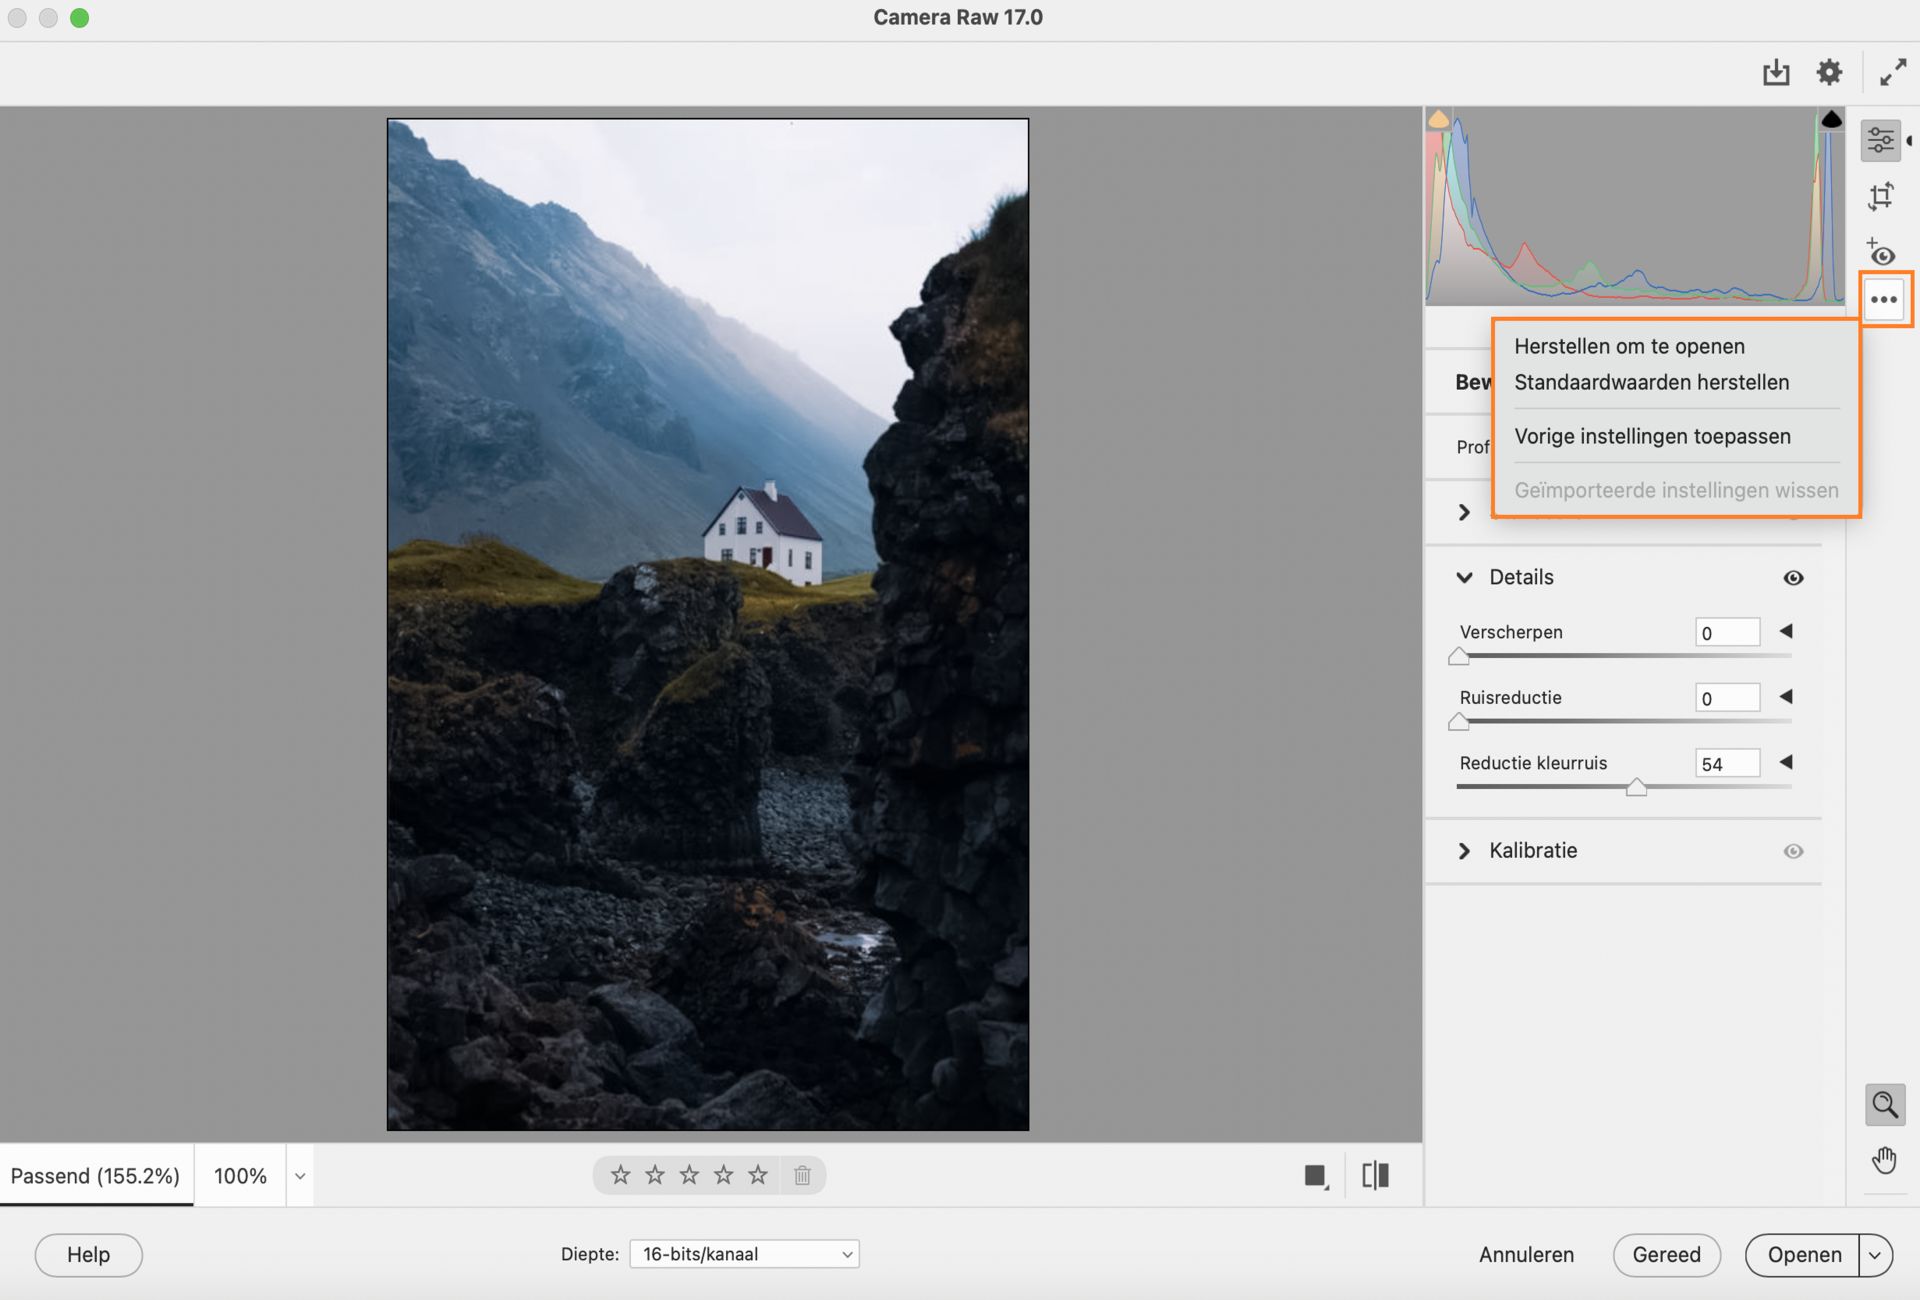Click the Openen button
Screen dimensions: 1920x1300
click(x=1803, y=1254)
